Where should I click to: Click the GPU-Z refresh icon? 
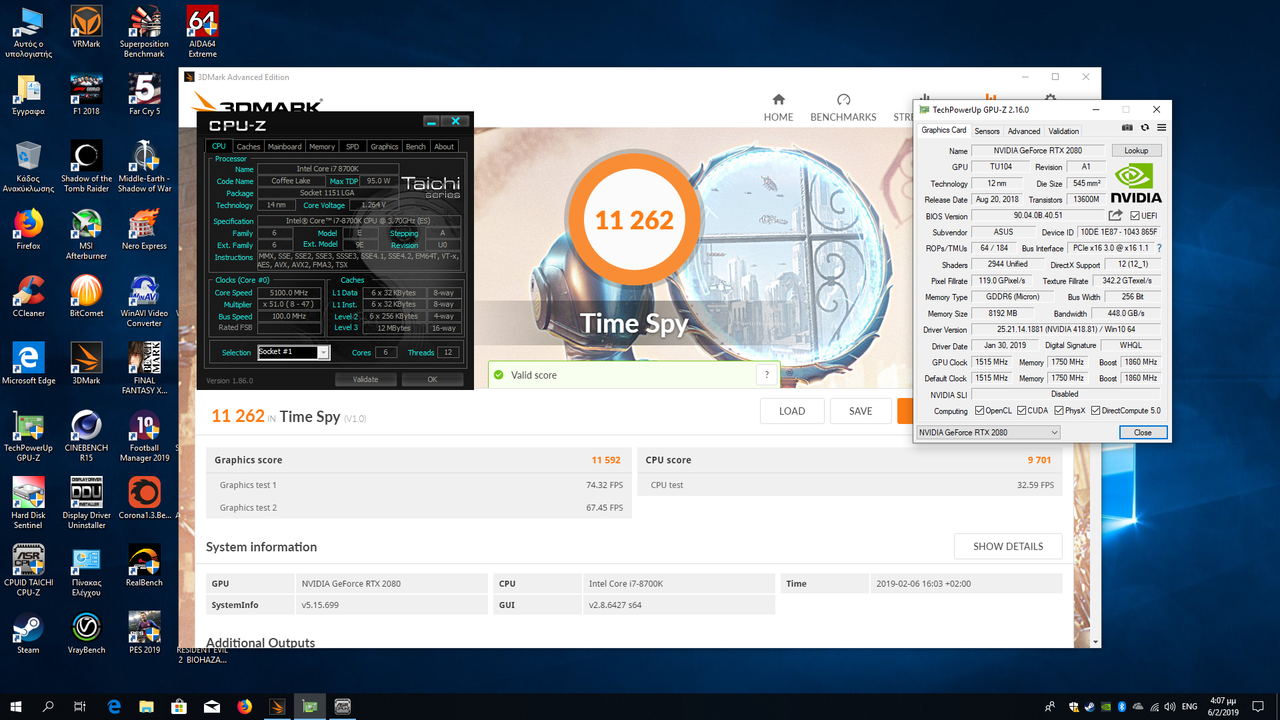coord(1145,128)
